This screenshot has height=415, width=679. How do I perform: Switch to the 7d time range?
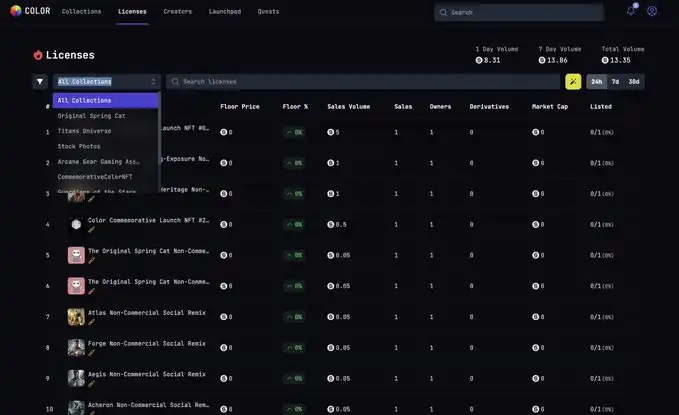[x=615, y=82]
